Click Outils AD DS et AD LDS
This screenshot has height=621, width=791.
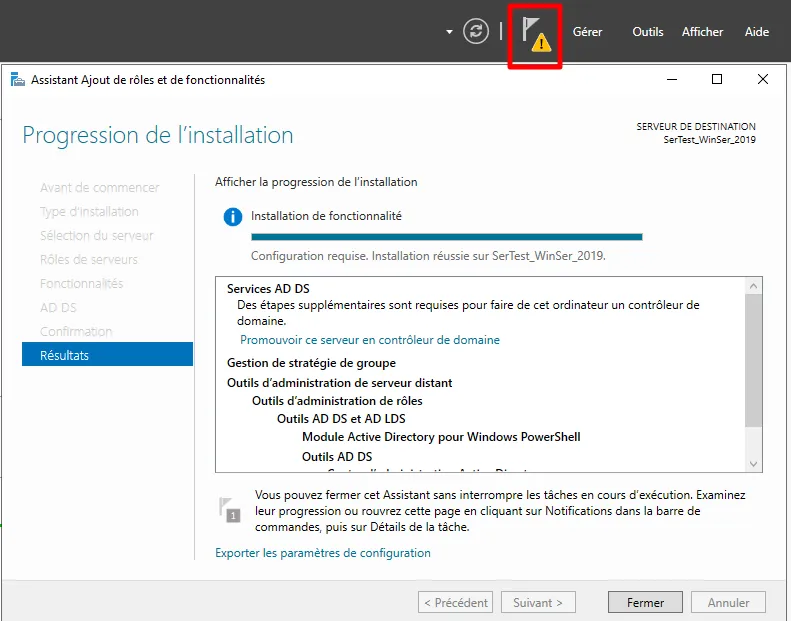coord(341,419)
